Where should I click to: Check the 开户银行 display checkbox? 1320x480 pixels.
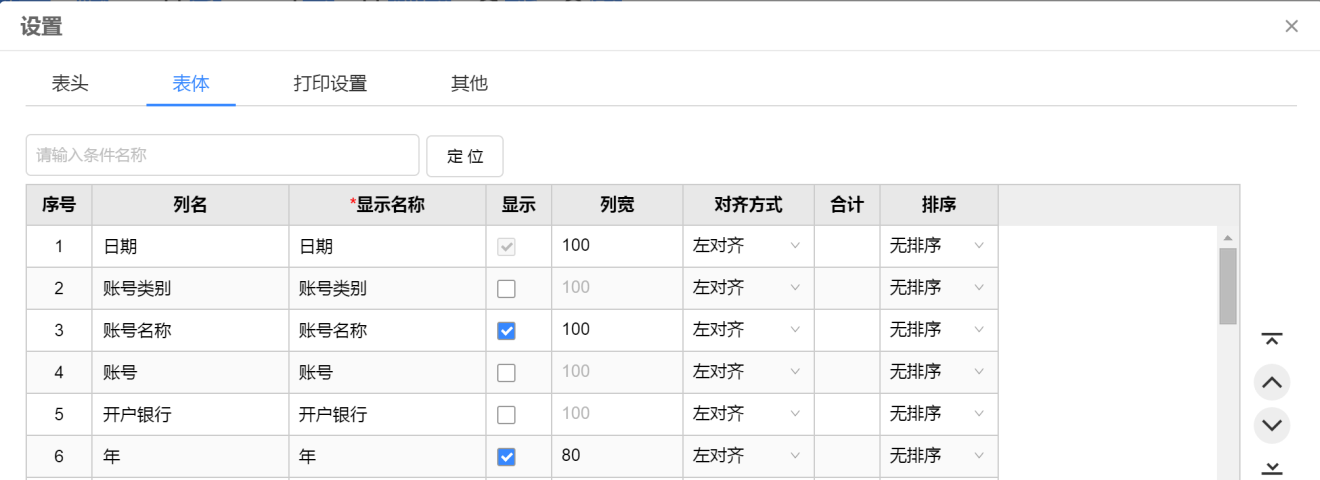[x=507, y=415]
